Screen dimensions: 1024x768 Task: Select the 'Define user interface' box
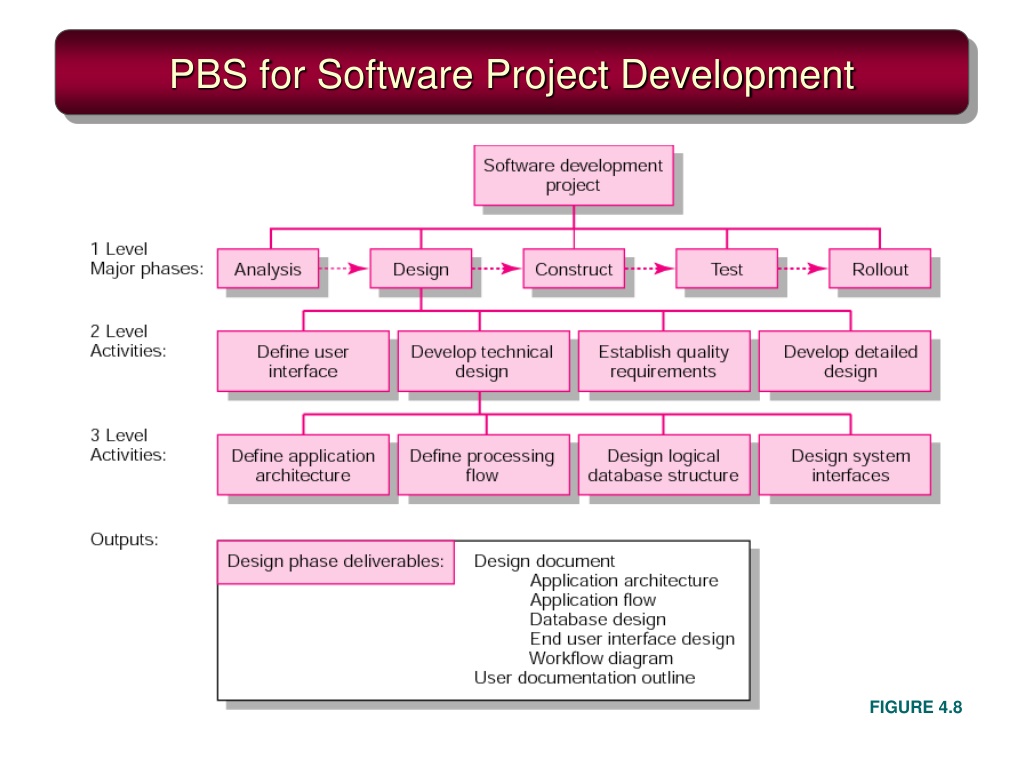tap(303, 361)
